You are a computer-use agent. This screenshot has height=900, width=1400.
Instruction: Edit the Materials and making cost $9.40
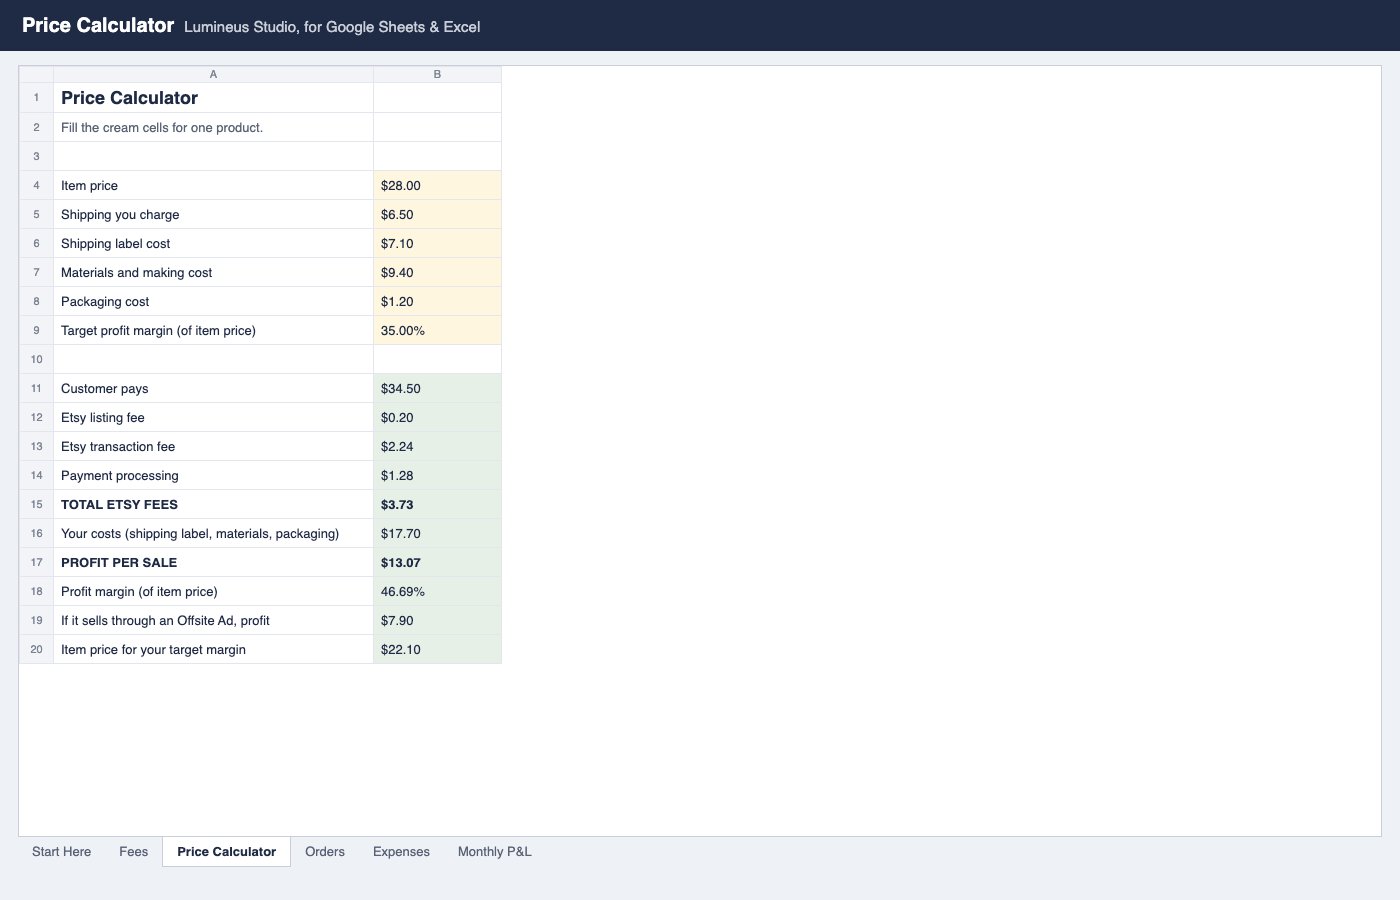[437, 272]
